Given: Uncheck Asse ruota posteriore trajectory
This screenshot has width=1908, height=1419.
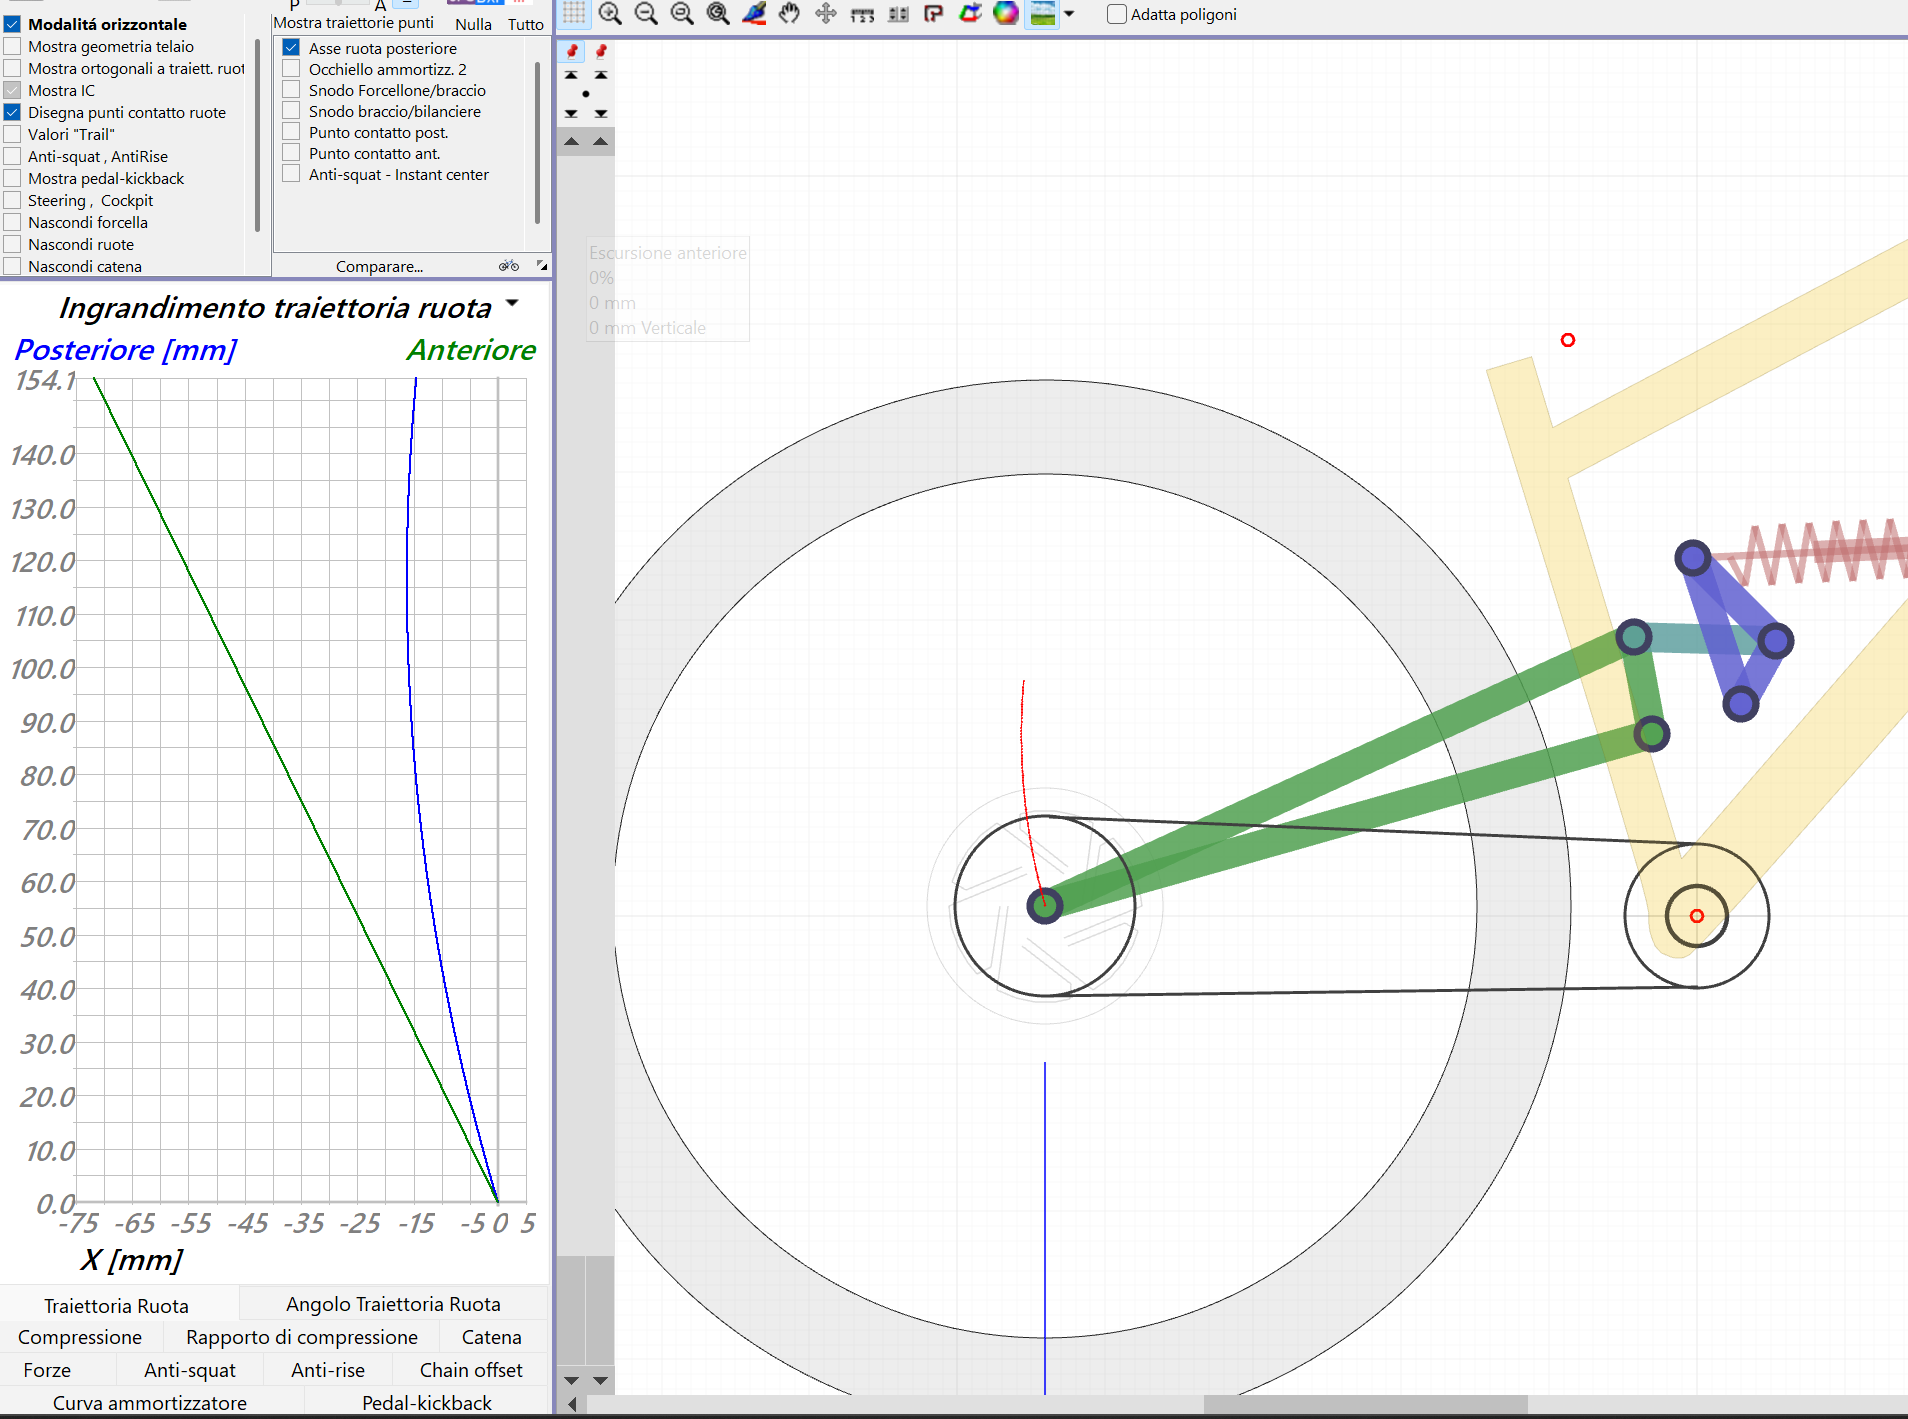Looking at the screenshot, I should pyautogui.click(x=291, y=47).
